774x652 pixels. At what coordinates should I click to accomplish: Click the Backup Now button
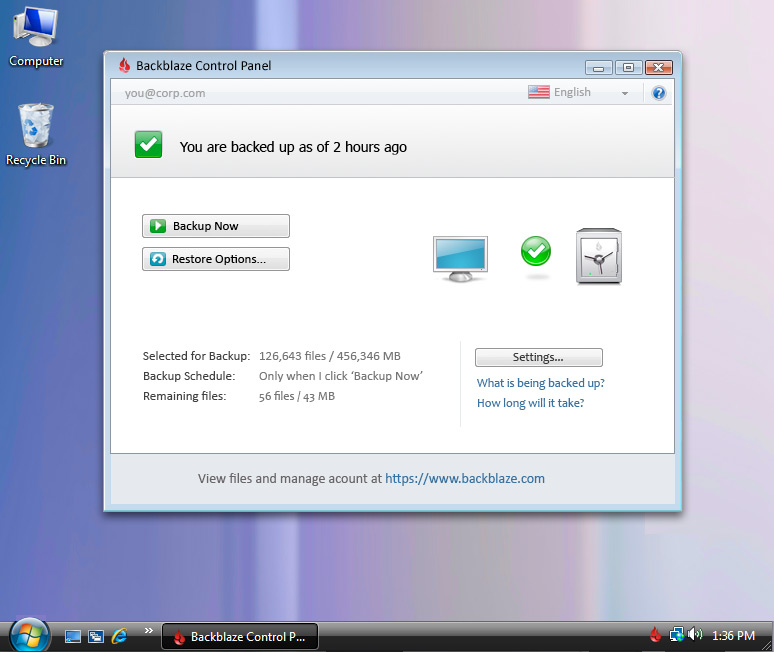pyautogui.click(x=216, y=226)
